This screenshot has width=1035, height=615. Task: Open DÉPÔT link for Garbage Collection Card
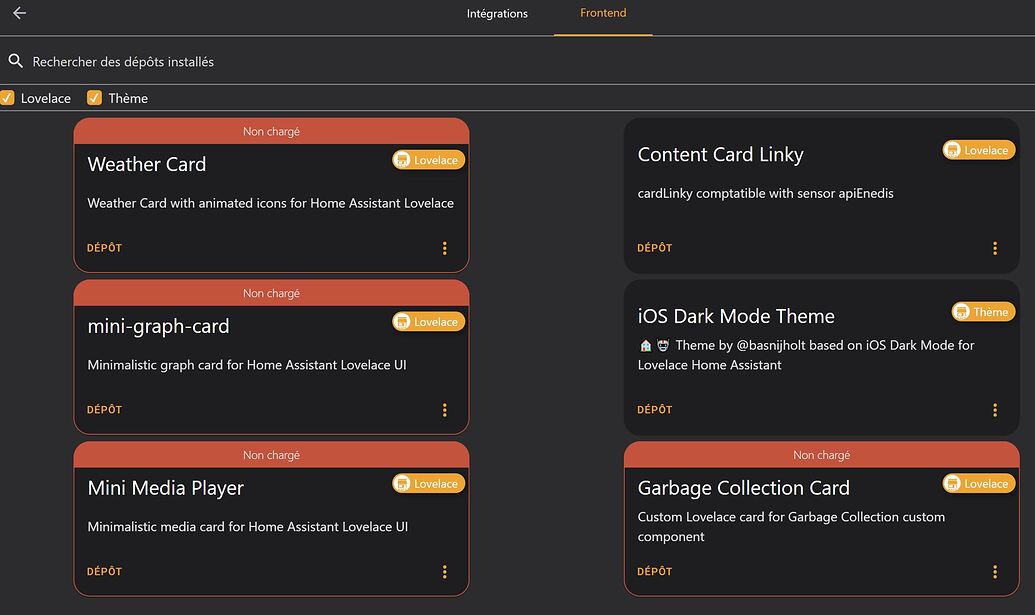655,571
